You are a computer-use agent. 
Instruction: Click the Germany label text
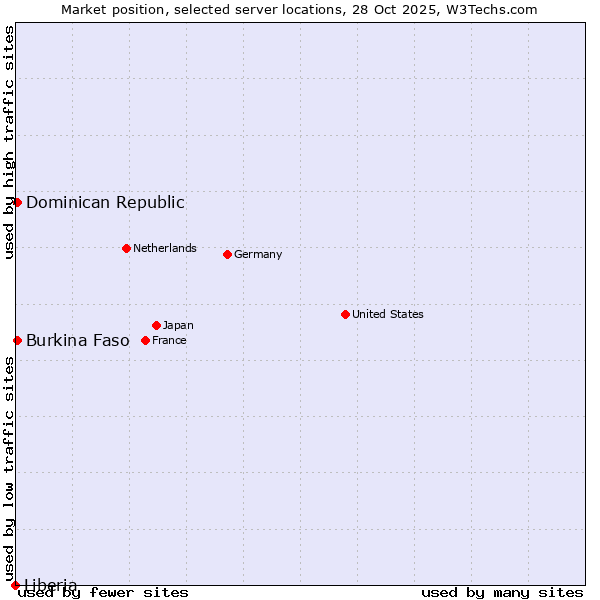[x=258, y=254]
